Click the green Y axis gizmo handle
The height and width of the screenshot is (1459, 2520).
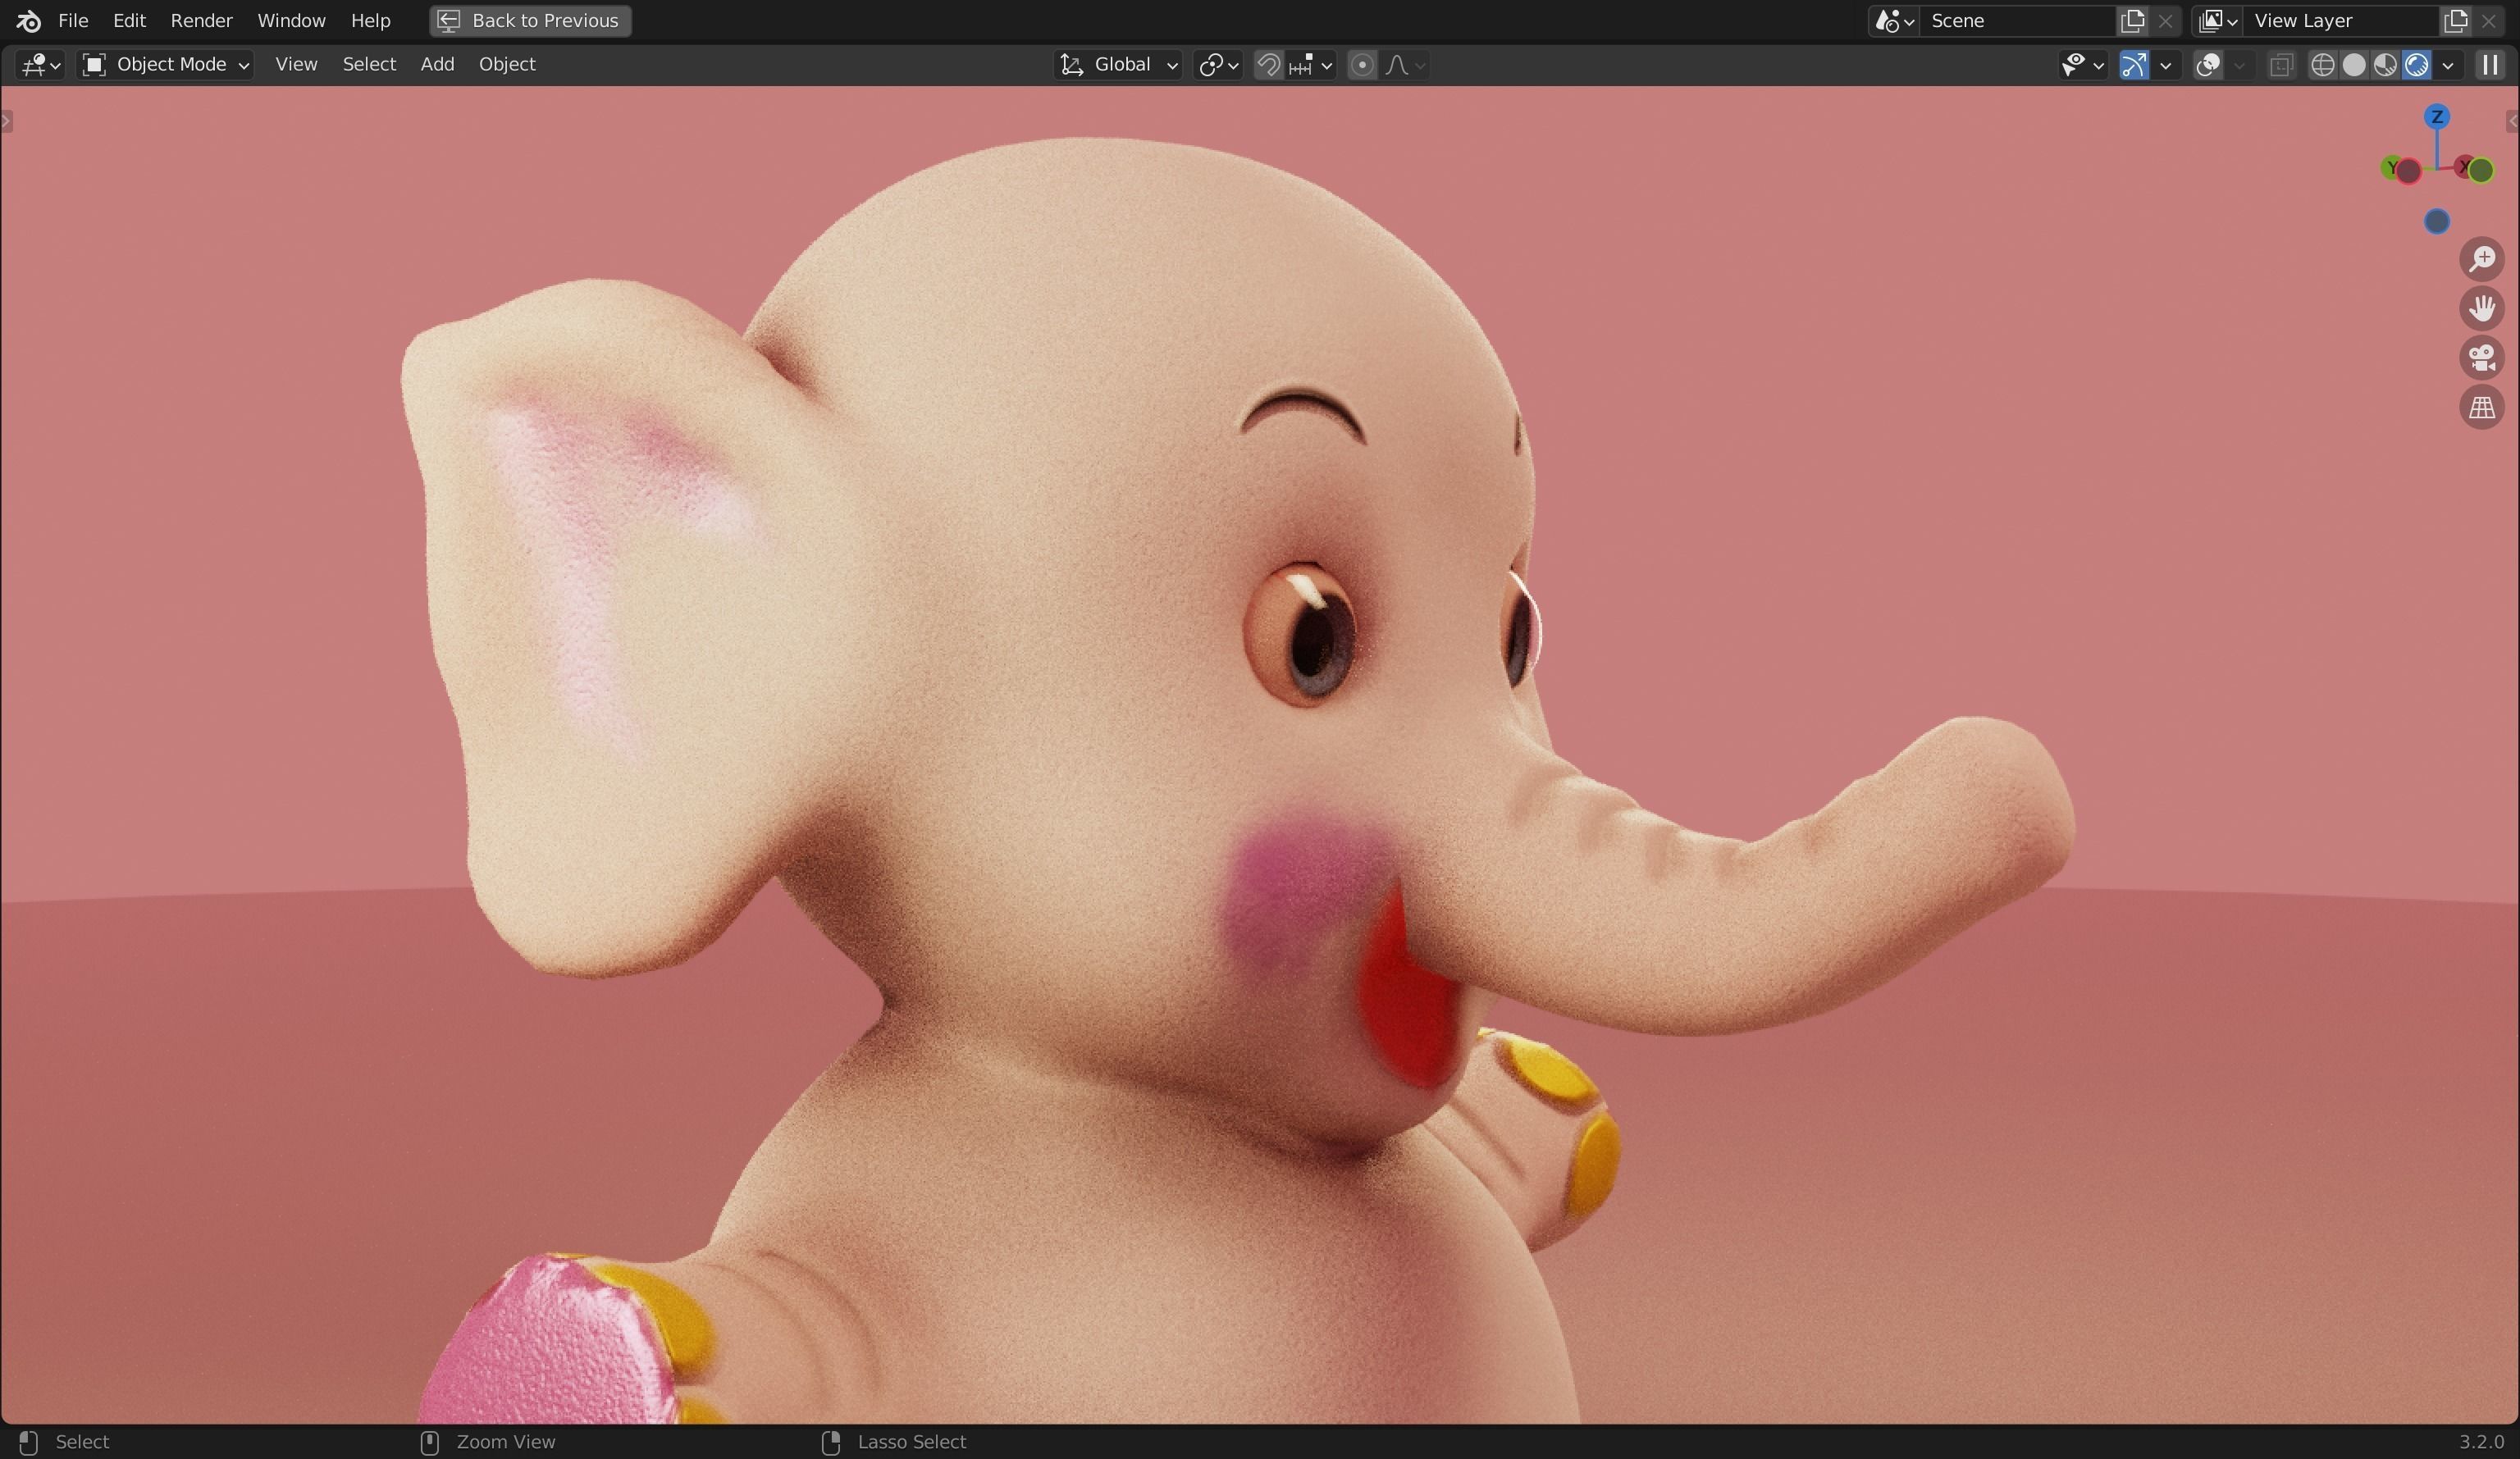pos(2391,167)
